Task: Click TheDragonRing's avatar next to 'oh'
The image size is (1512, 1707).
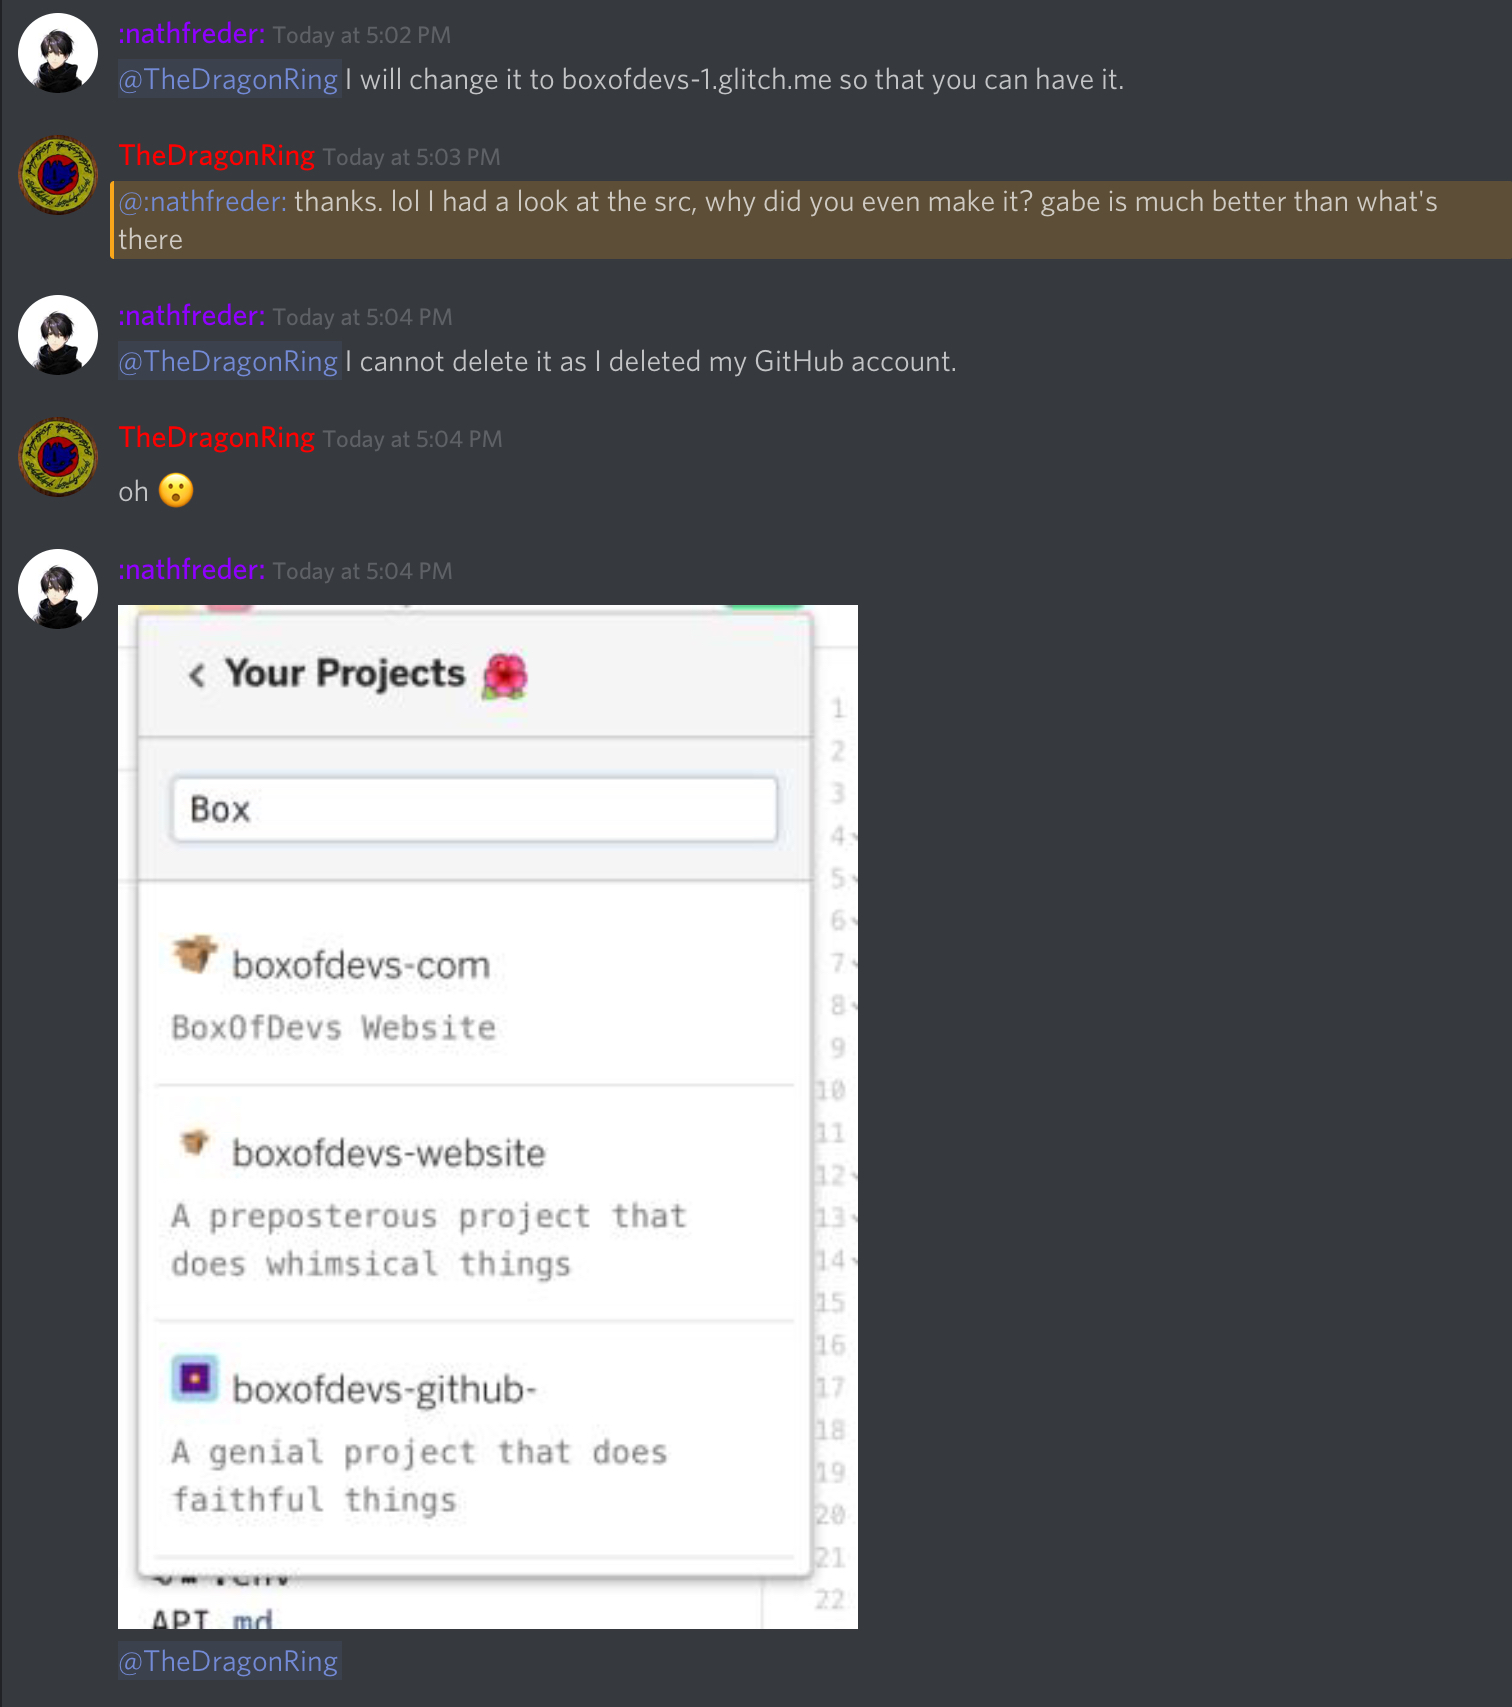Action: pos(58,457)
